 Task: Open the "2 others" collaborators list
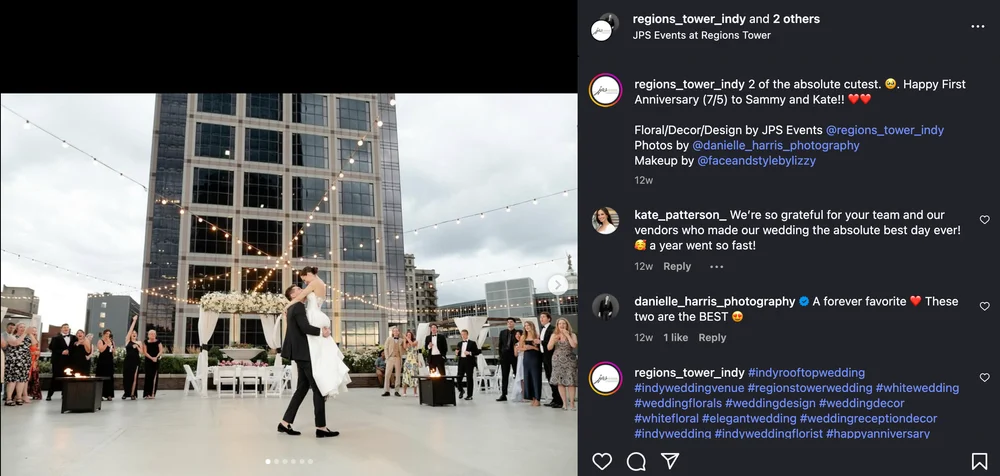click(x=795, y=19)
